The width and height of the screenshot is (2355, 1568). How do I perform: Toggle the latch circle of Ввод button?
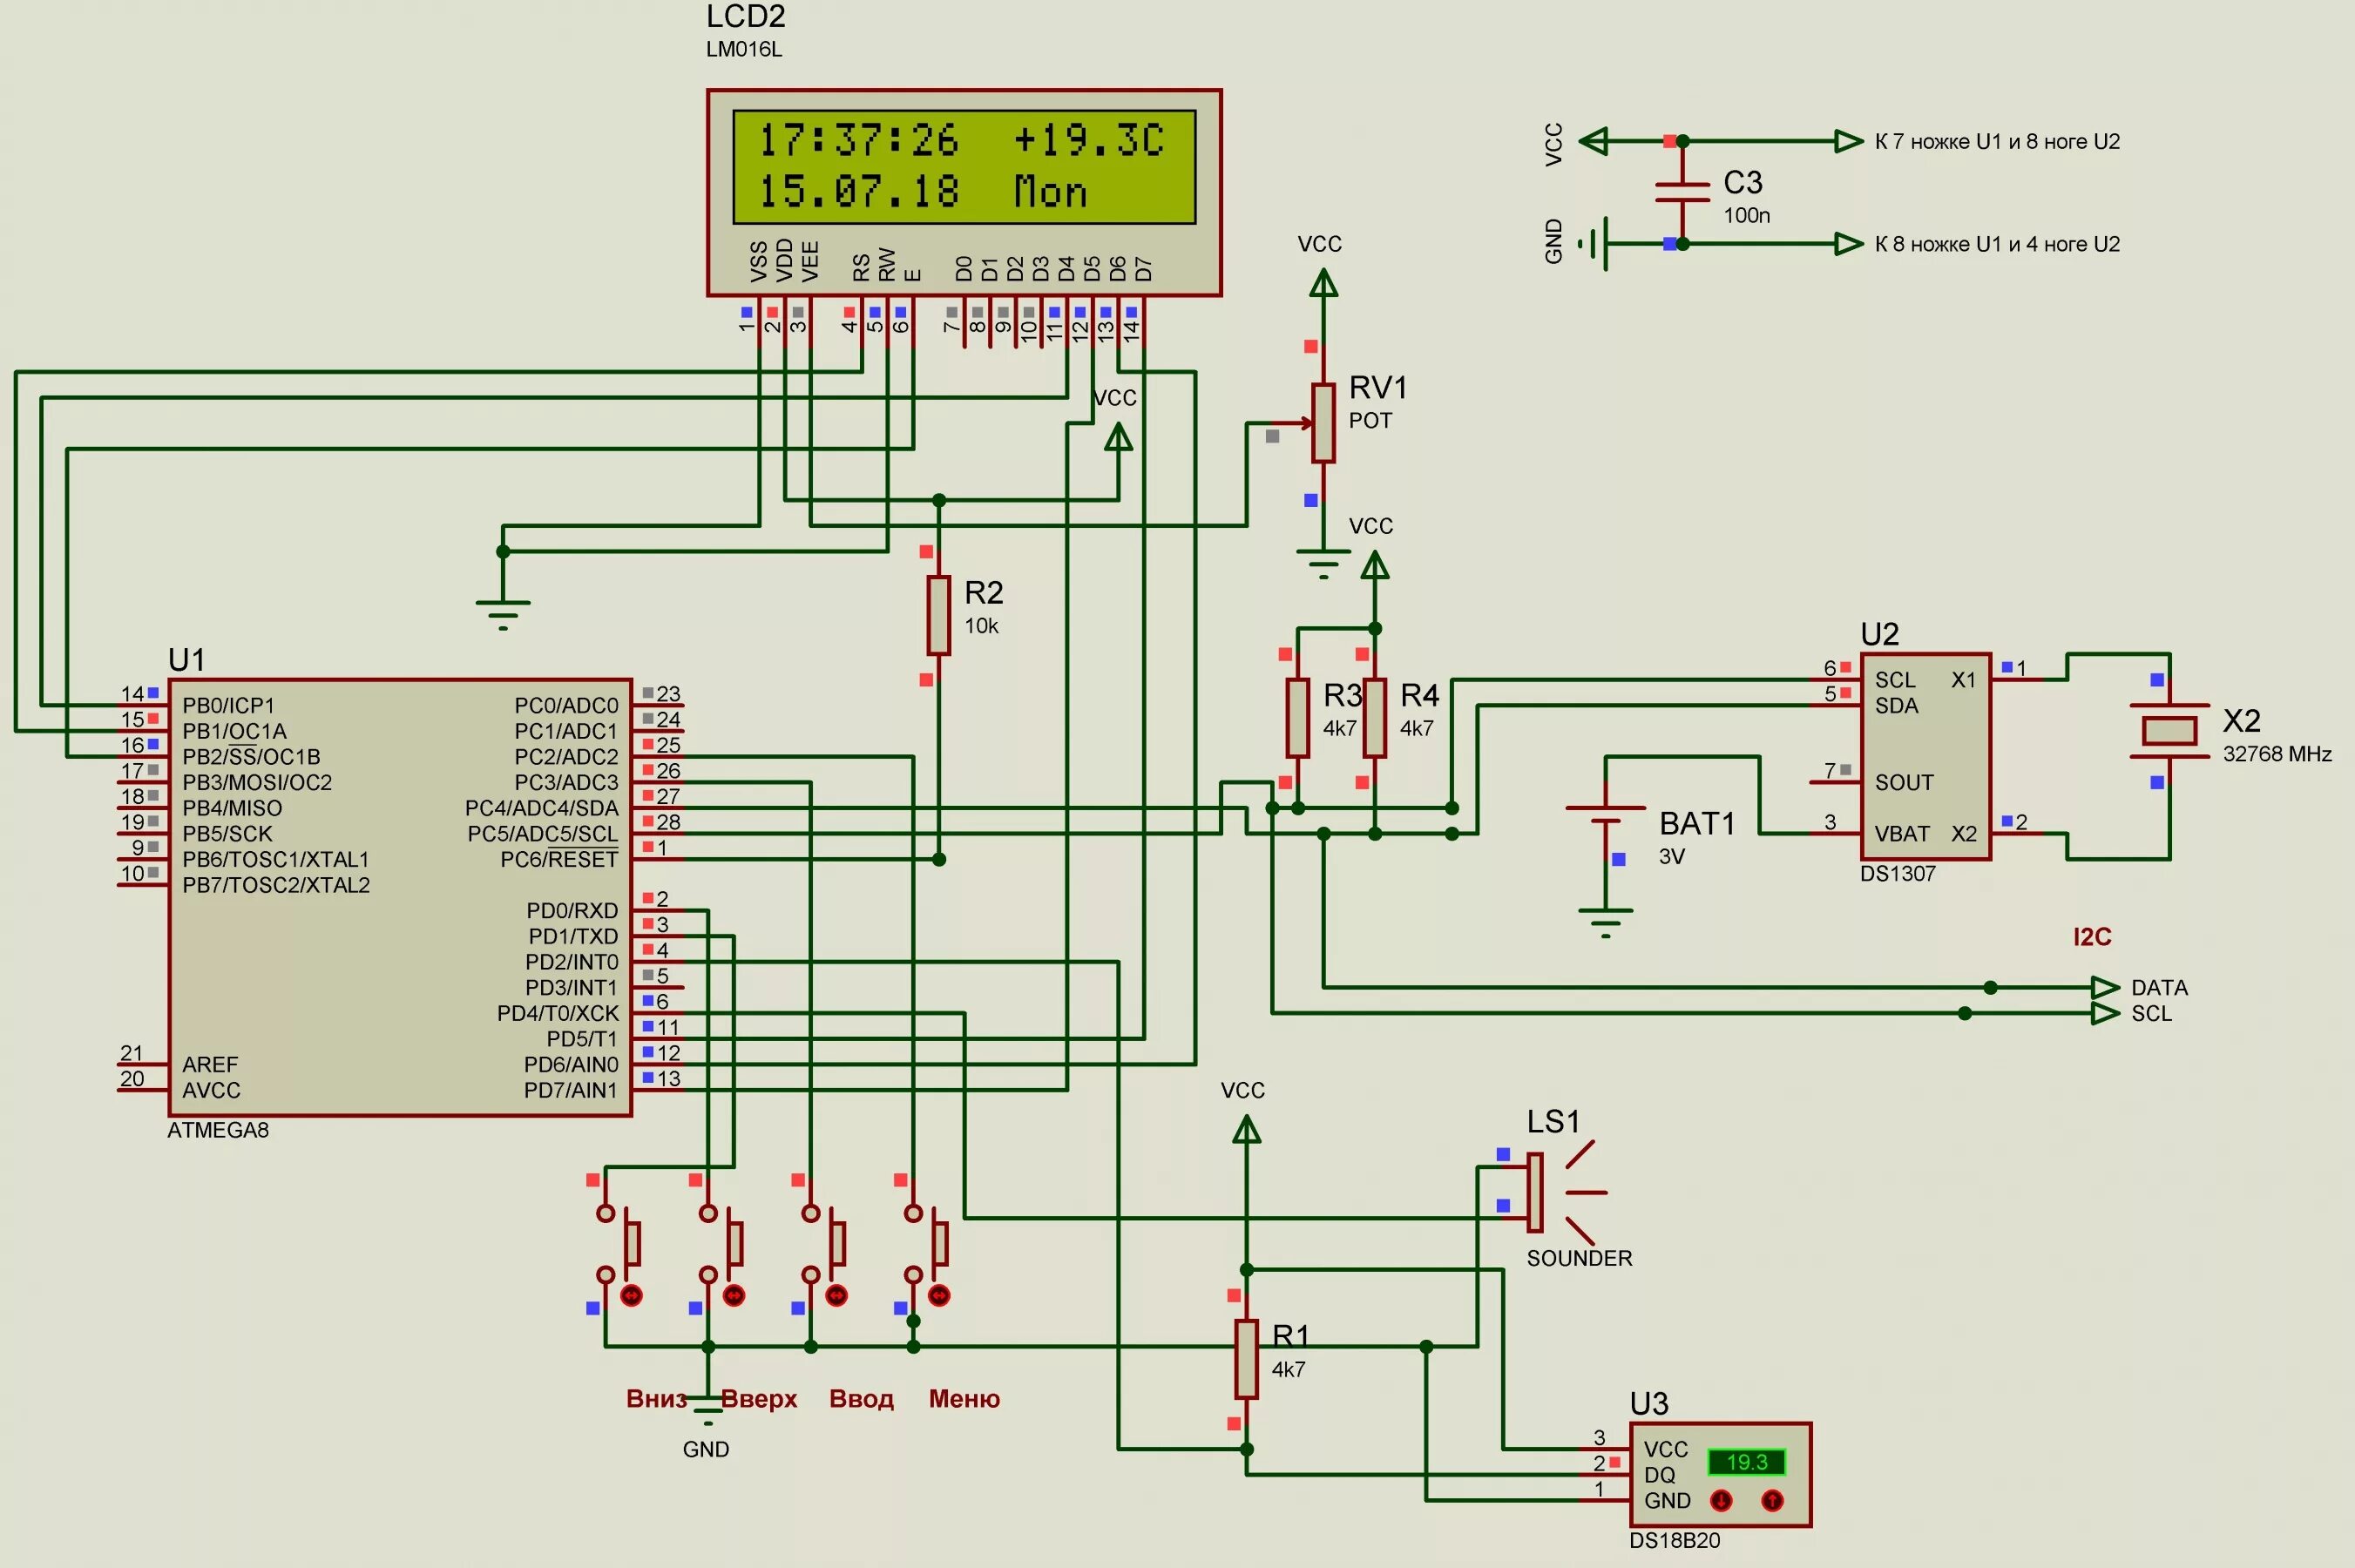click(x=836, y=1296)
